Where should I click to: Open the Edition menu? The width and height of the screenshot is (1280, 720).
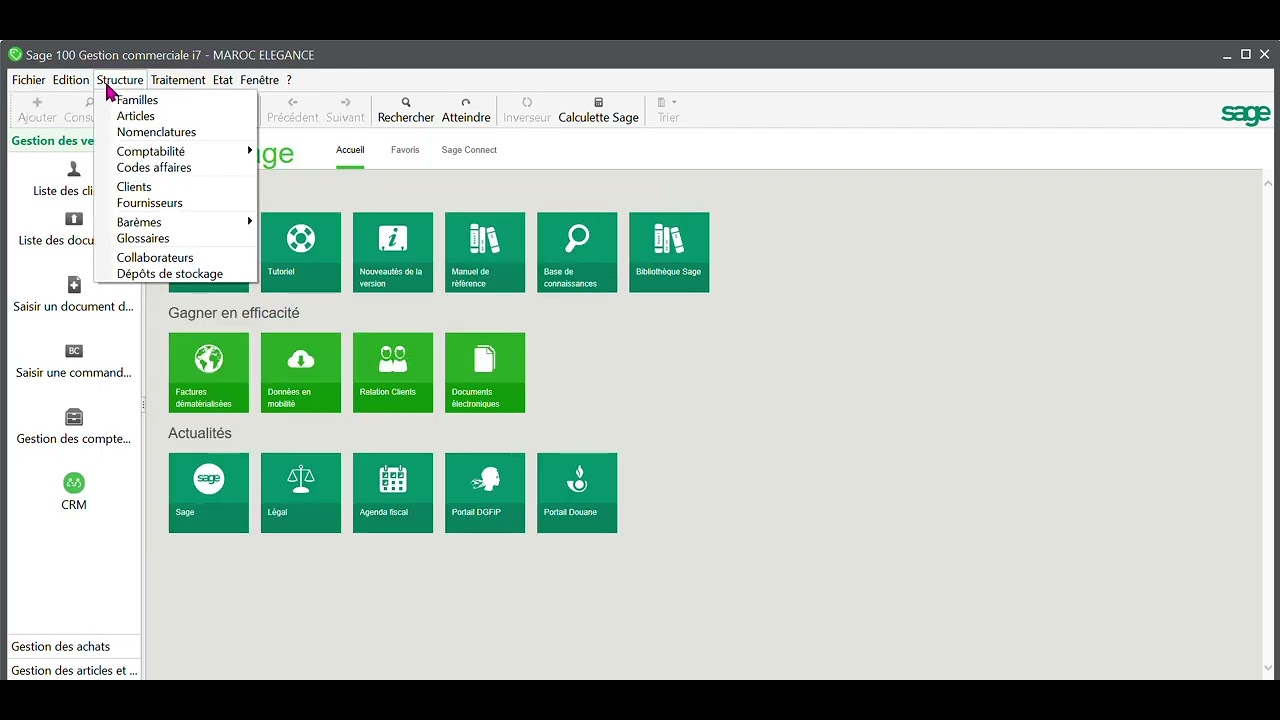[71, 80]
